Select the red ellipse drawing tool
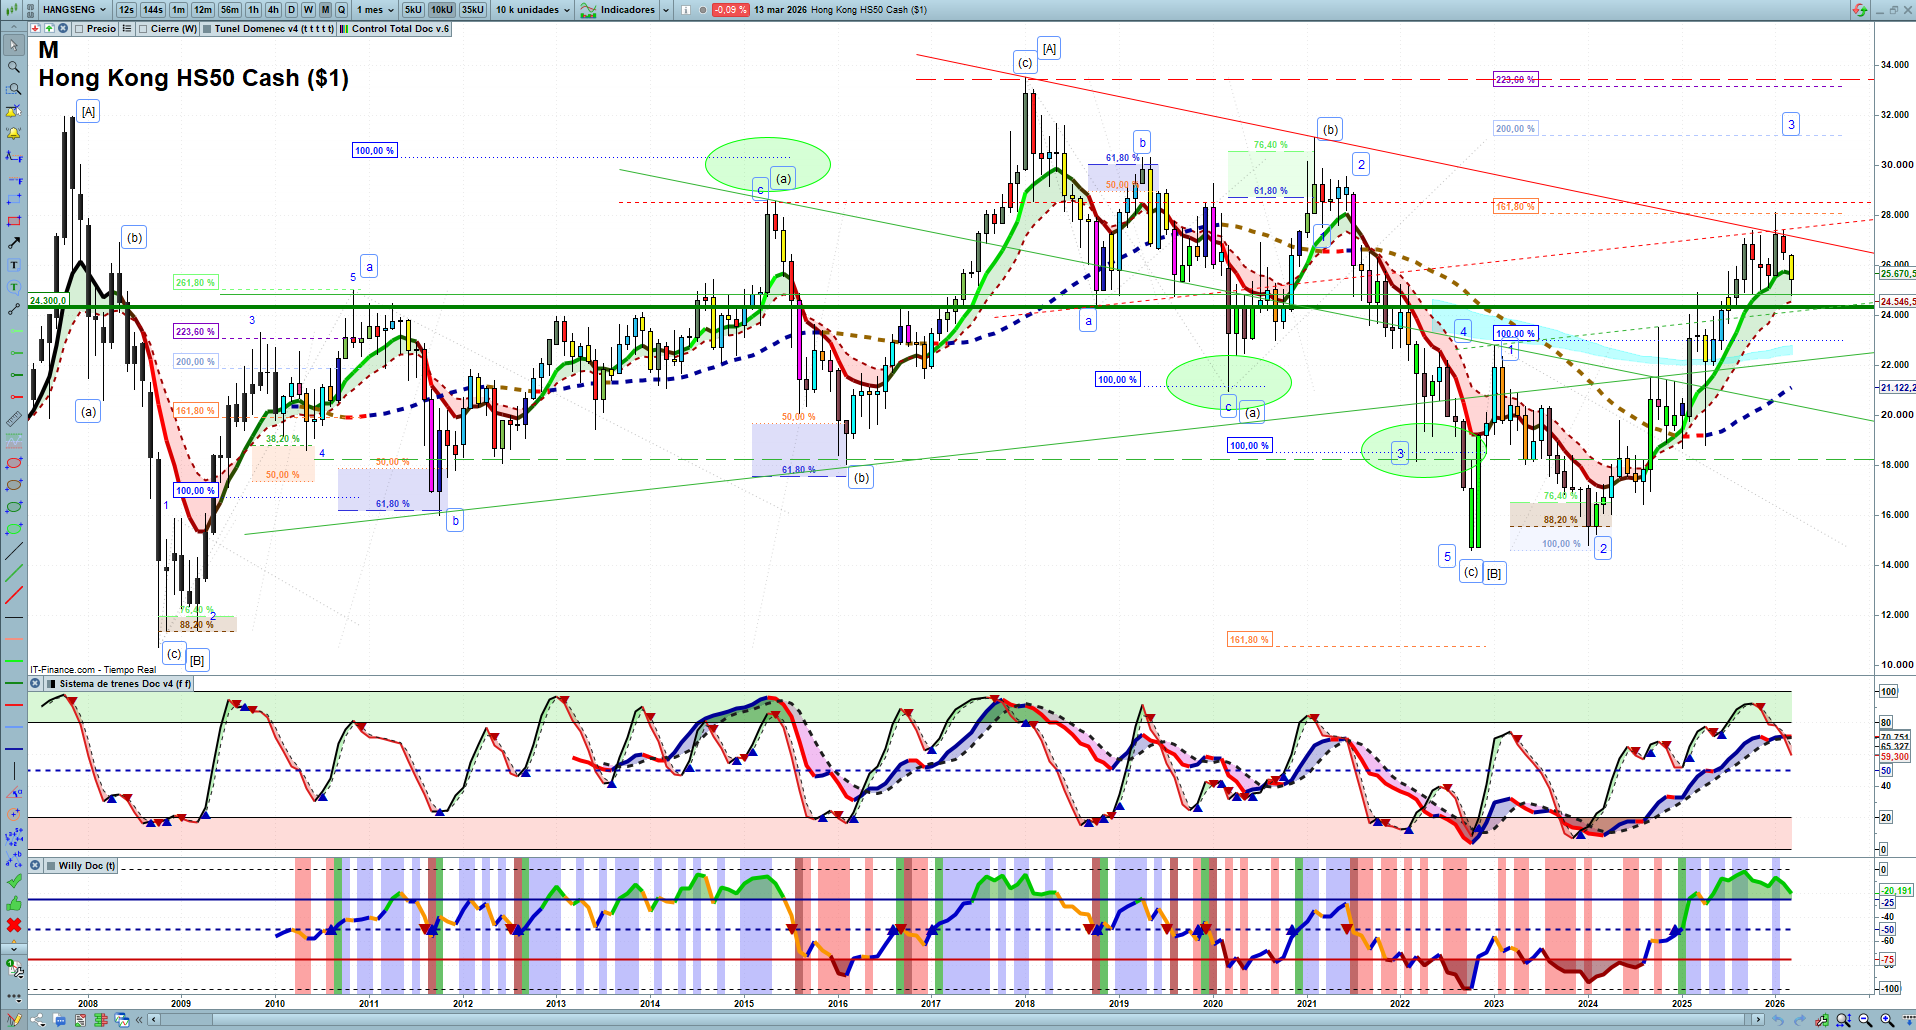Viewport: 1916px width, 1030px height. pyautogui.click(x=14, y=463)
